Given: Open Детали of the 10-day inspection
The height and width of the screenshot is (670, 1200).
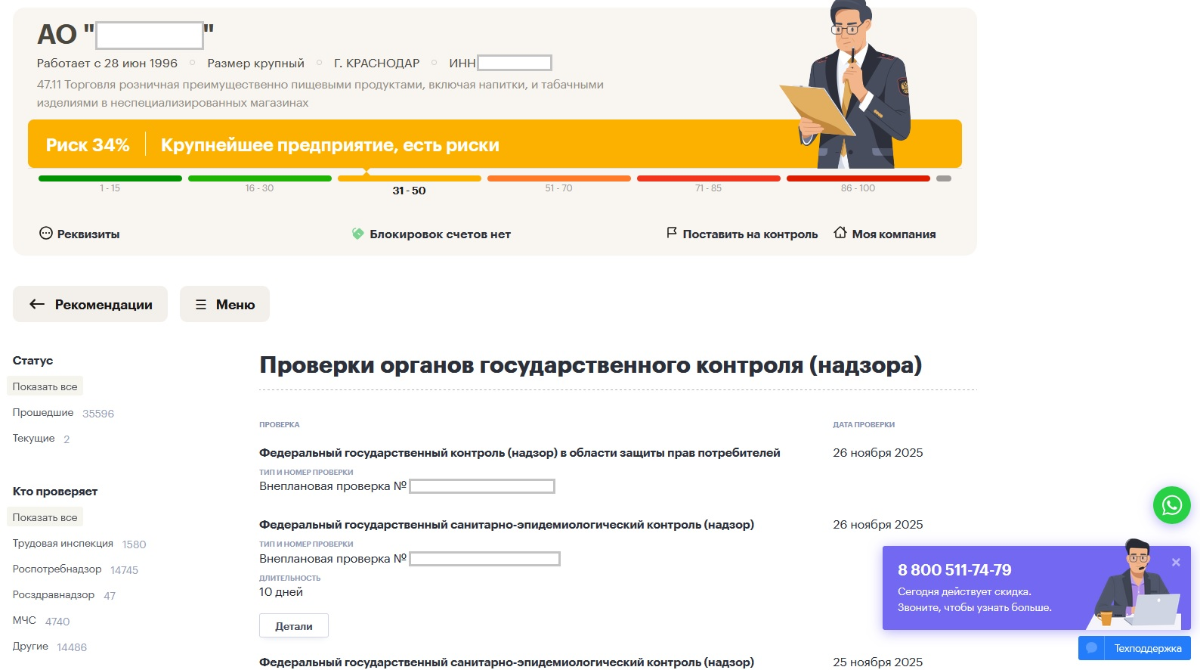Looking at the screenshot, I should pyautogui.click(x=294, y=626).
